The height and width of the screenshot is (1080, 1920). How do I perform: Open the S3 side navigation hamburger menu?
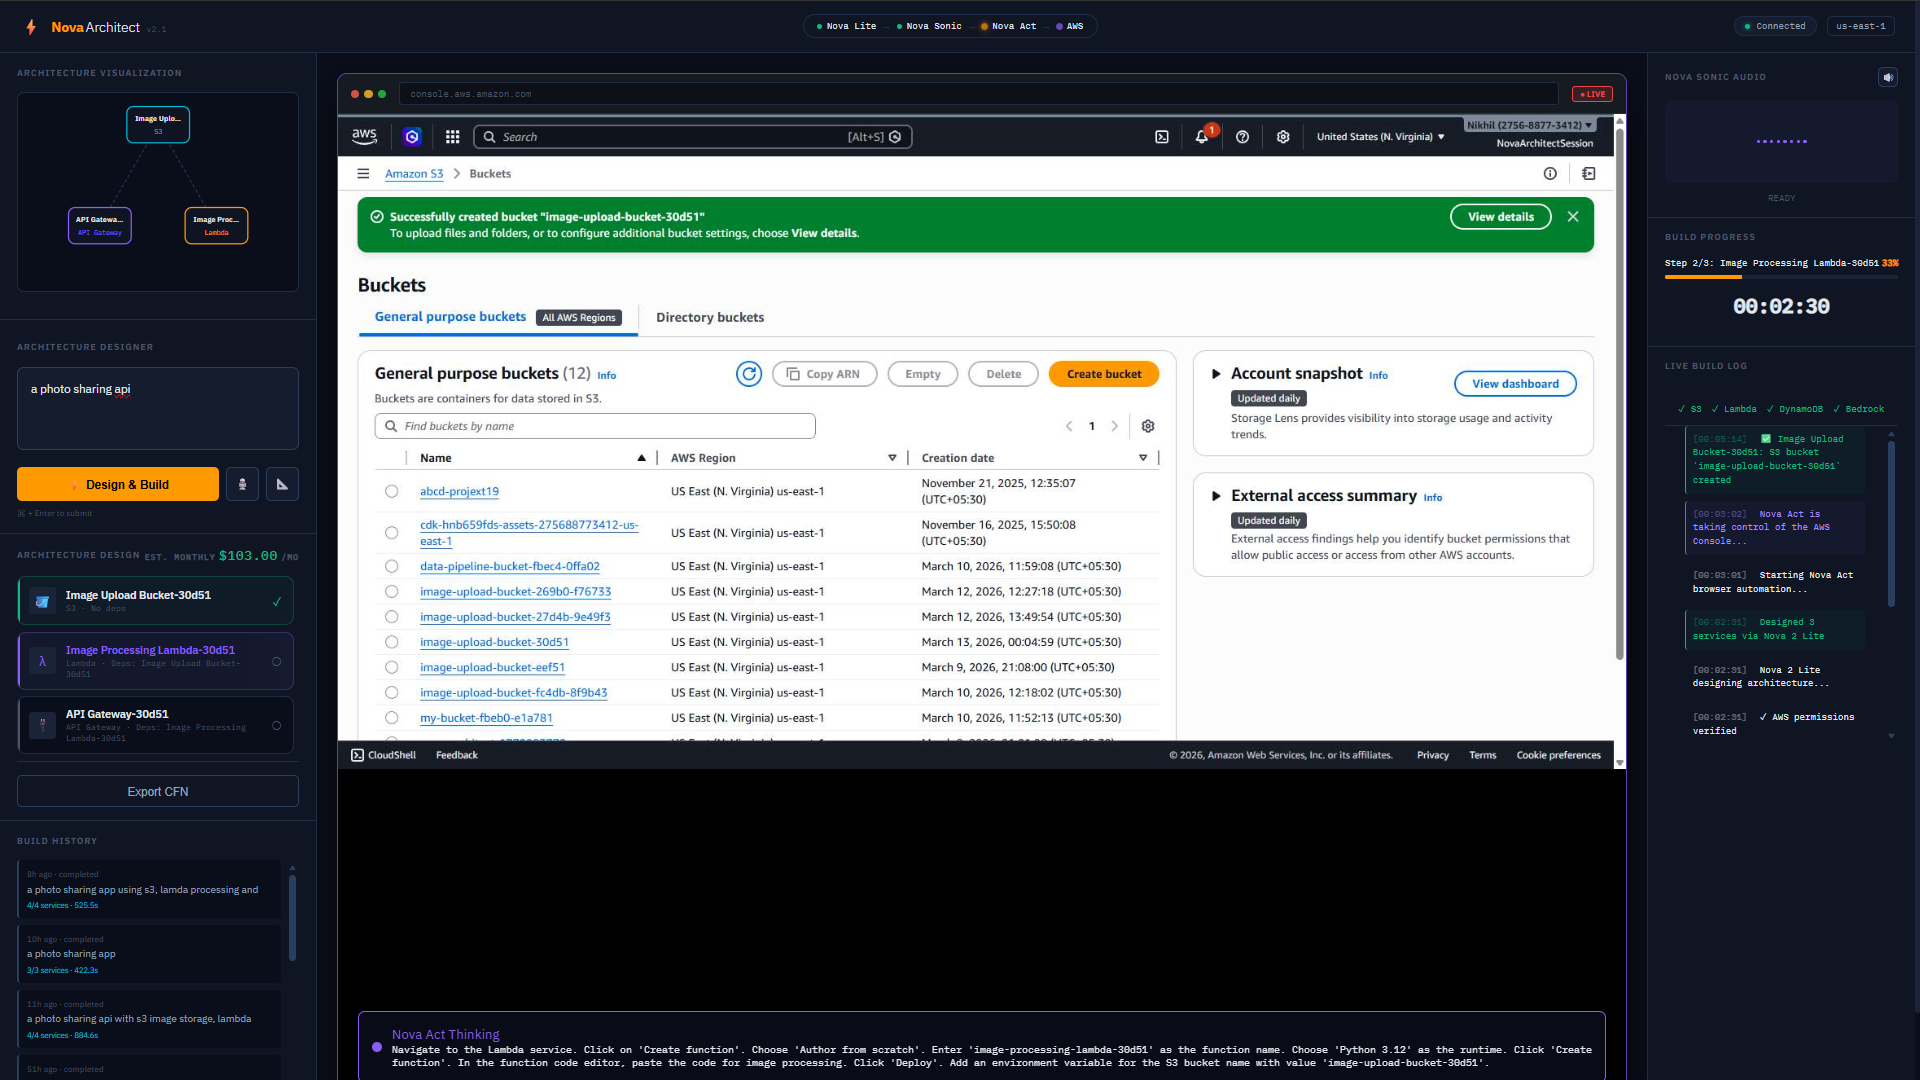(363, 174)
